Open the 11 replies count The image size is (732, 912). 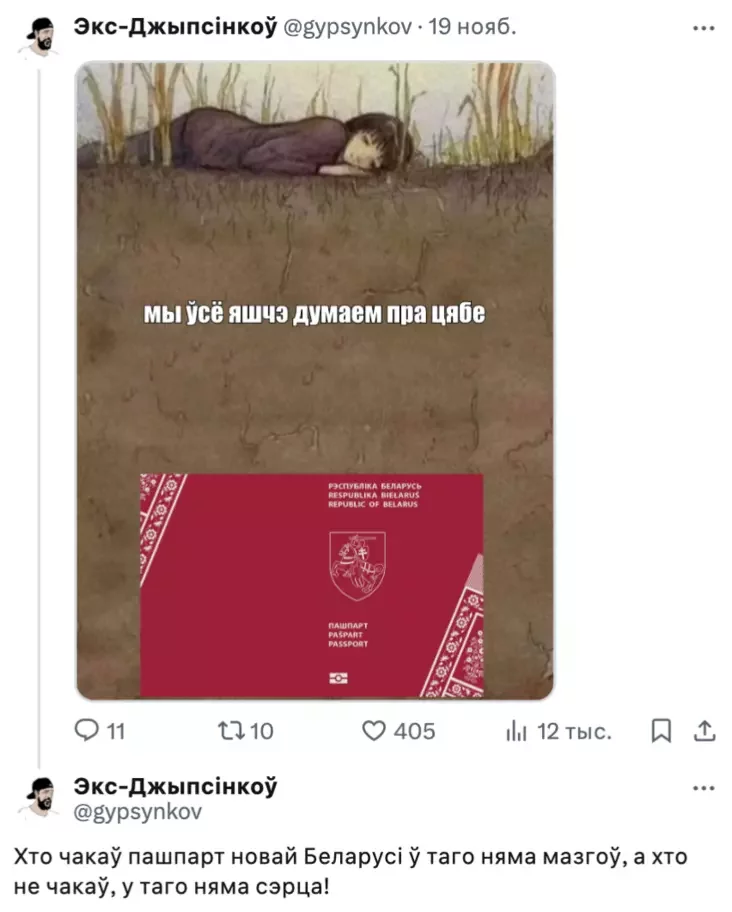tap(116, 731)
